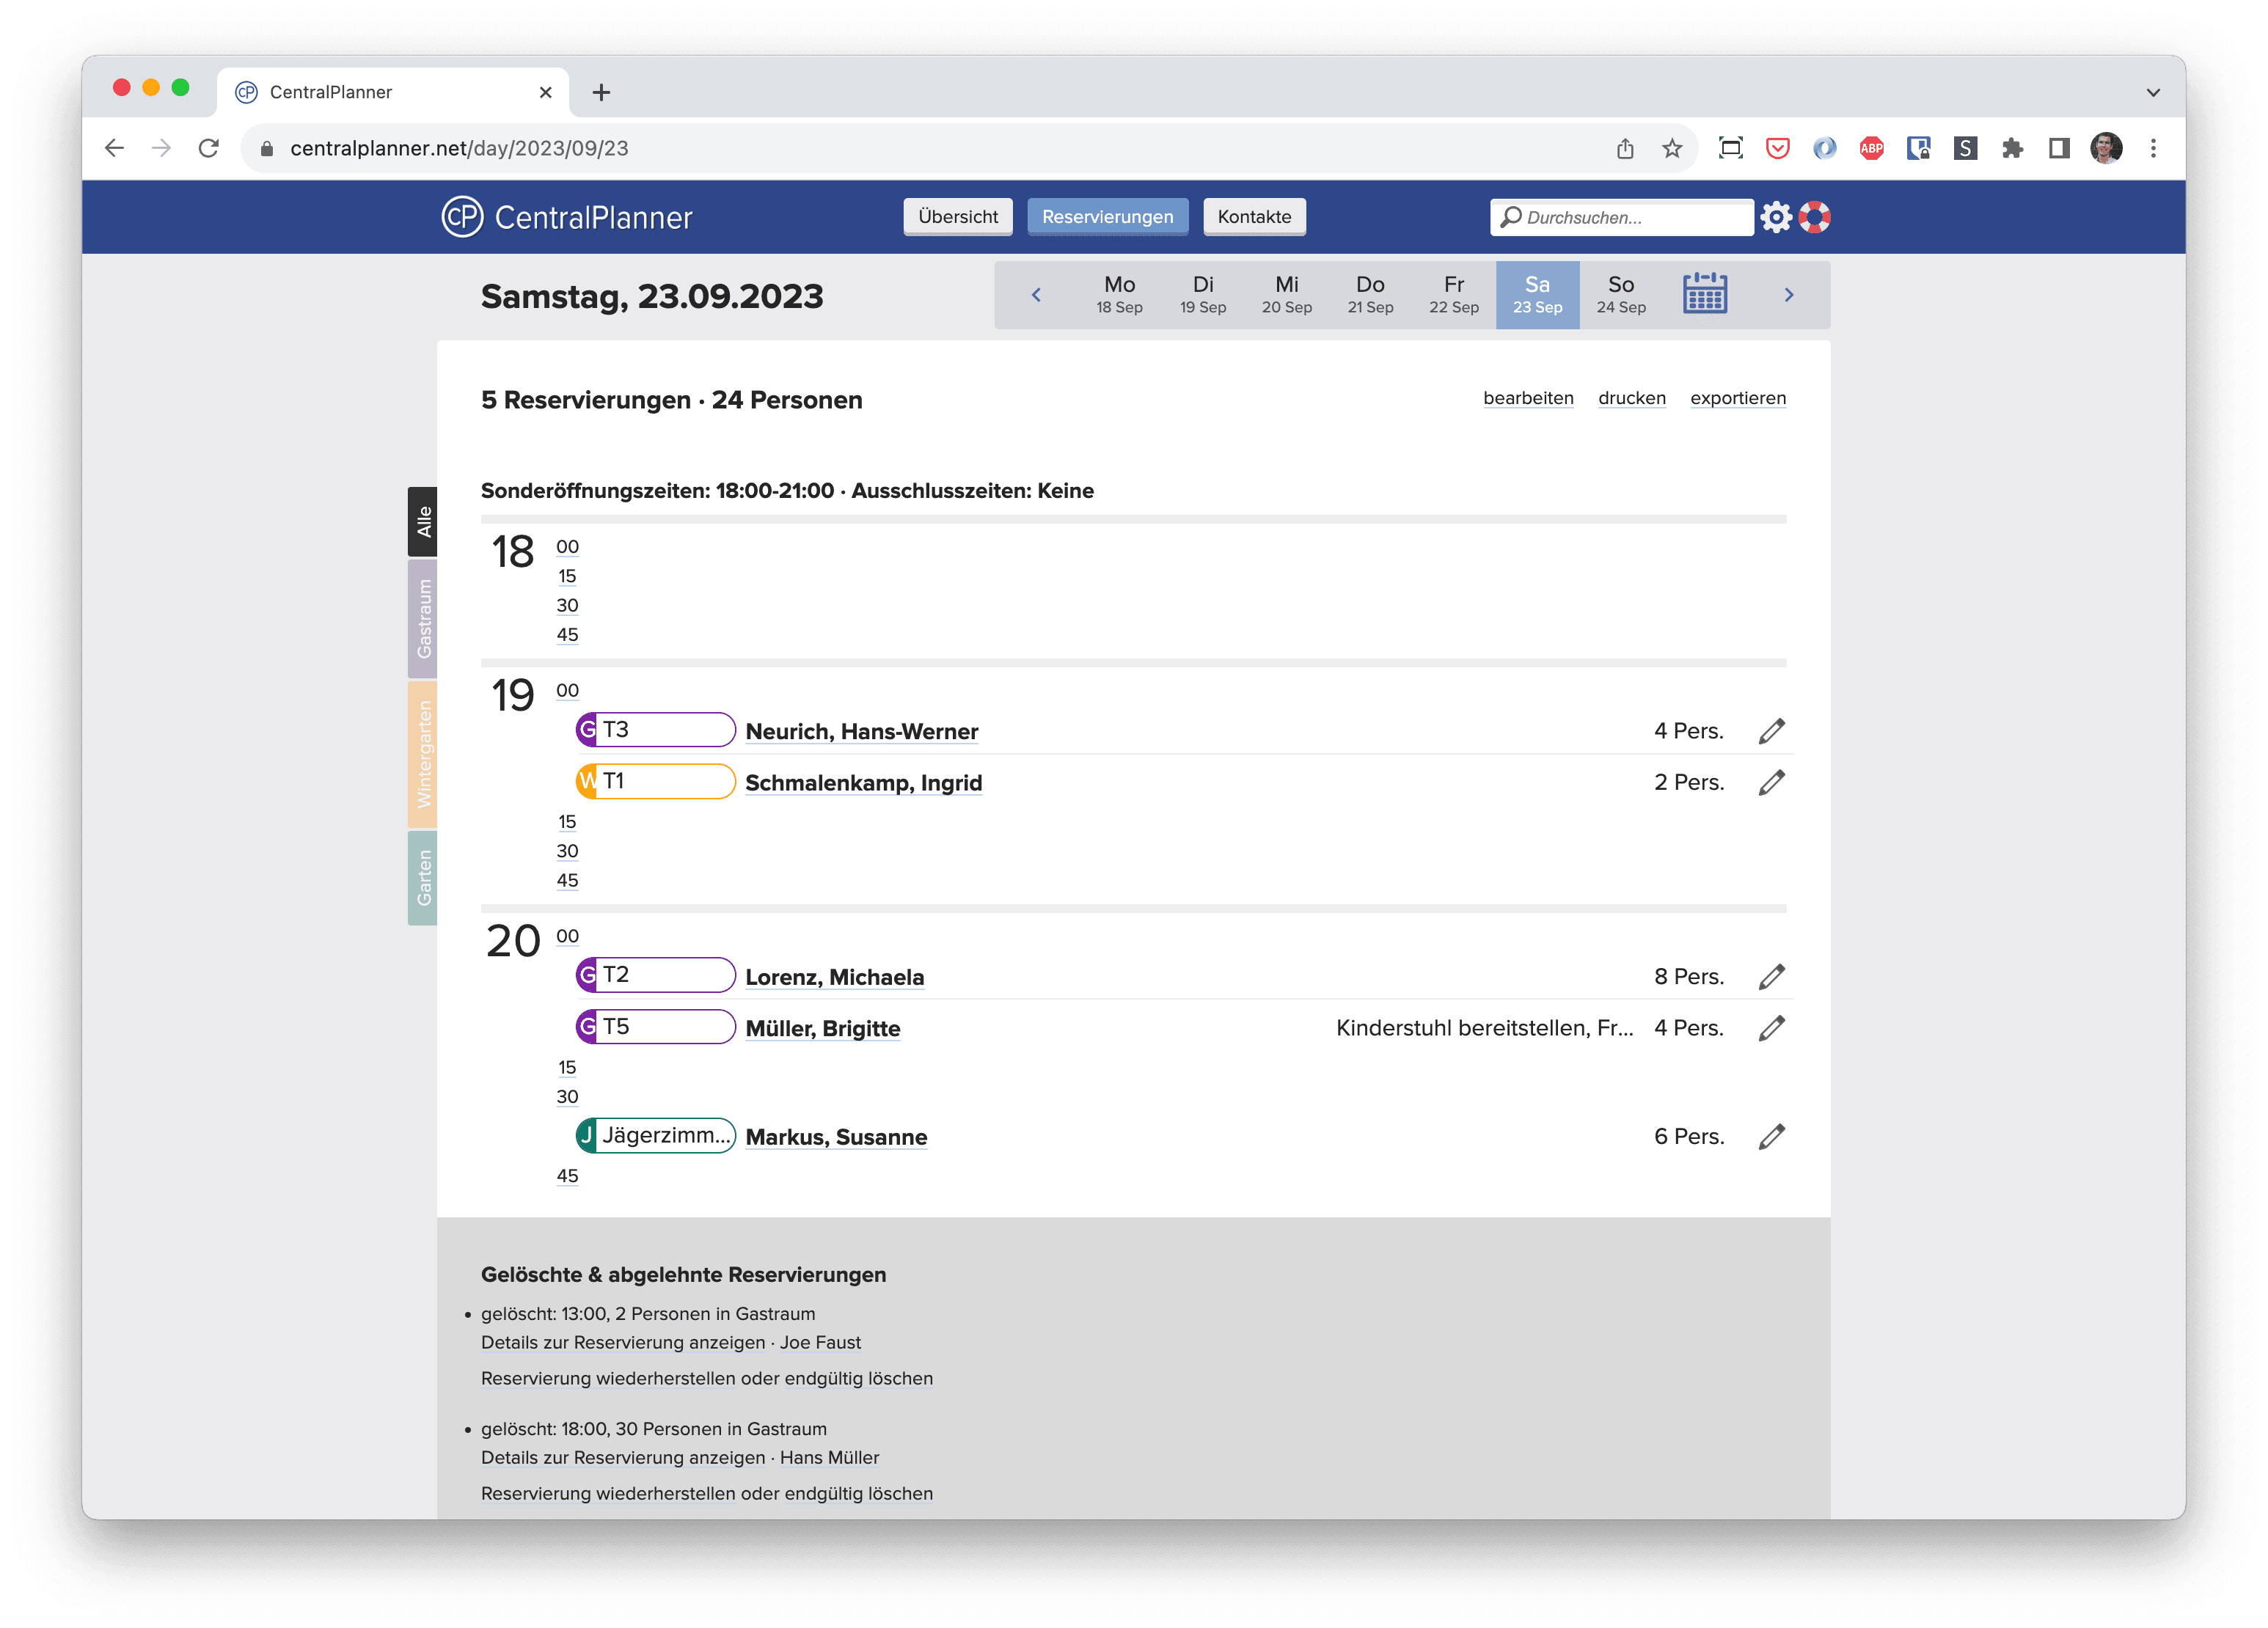Click the T5 table badge
This screenshot has height=1628, width=2268.
655,1027
